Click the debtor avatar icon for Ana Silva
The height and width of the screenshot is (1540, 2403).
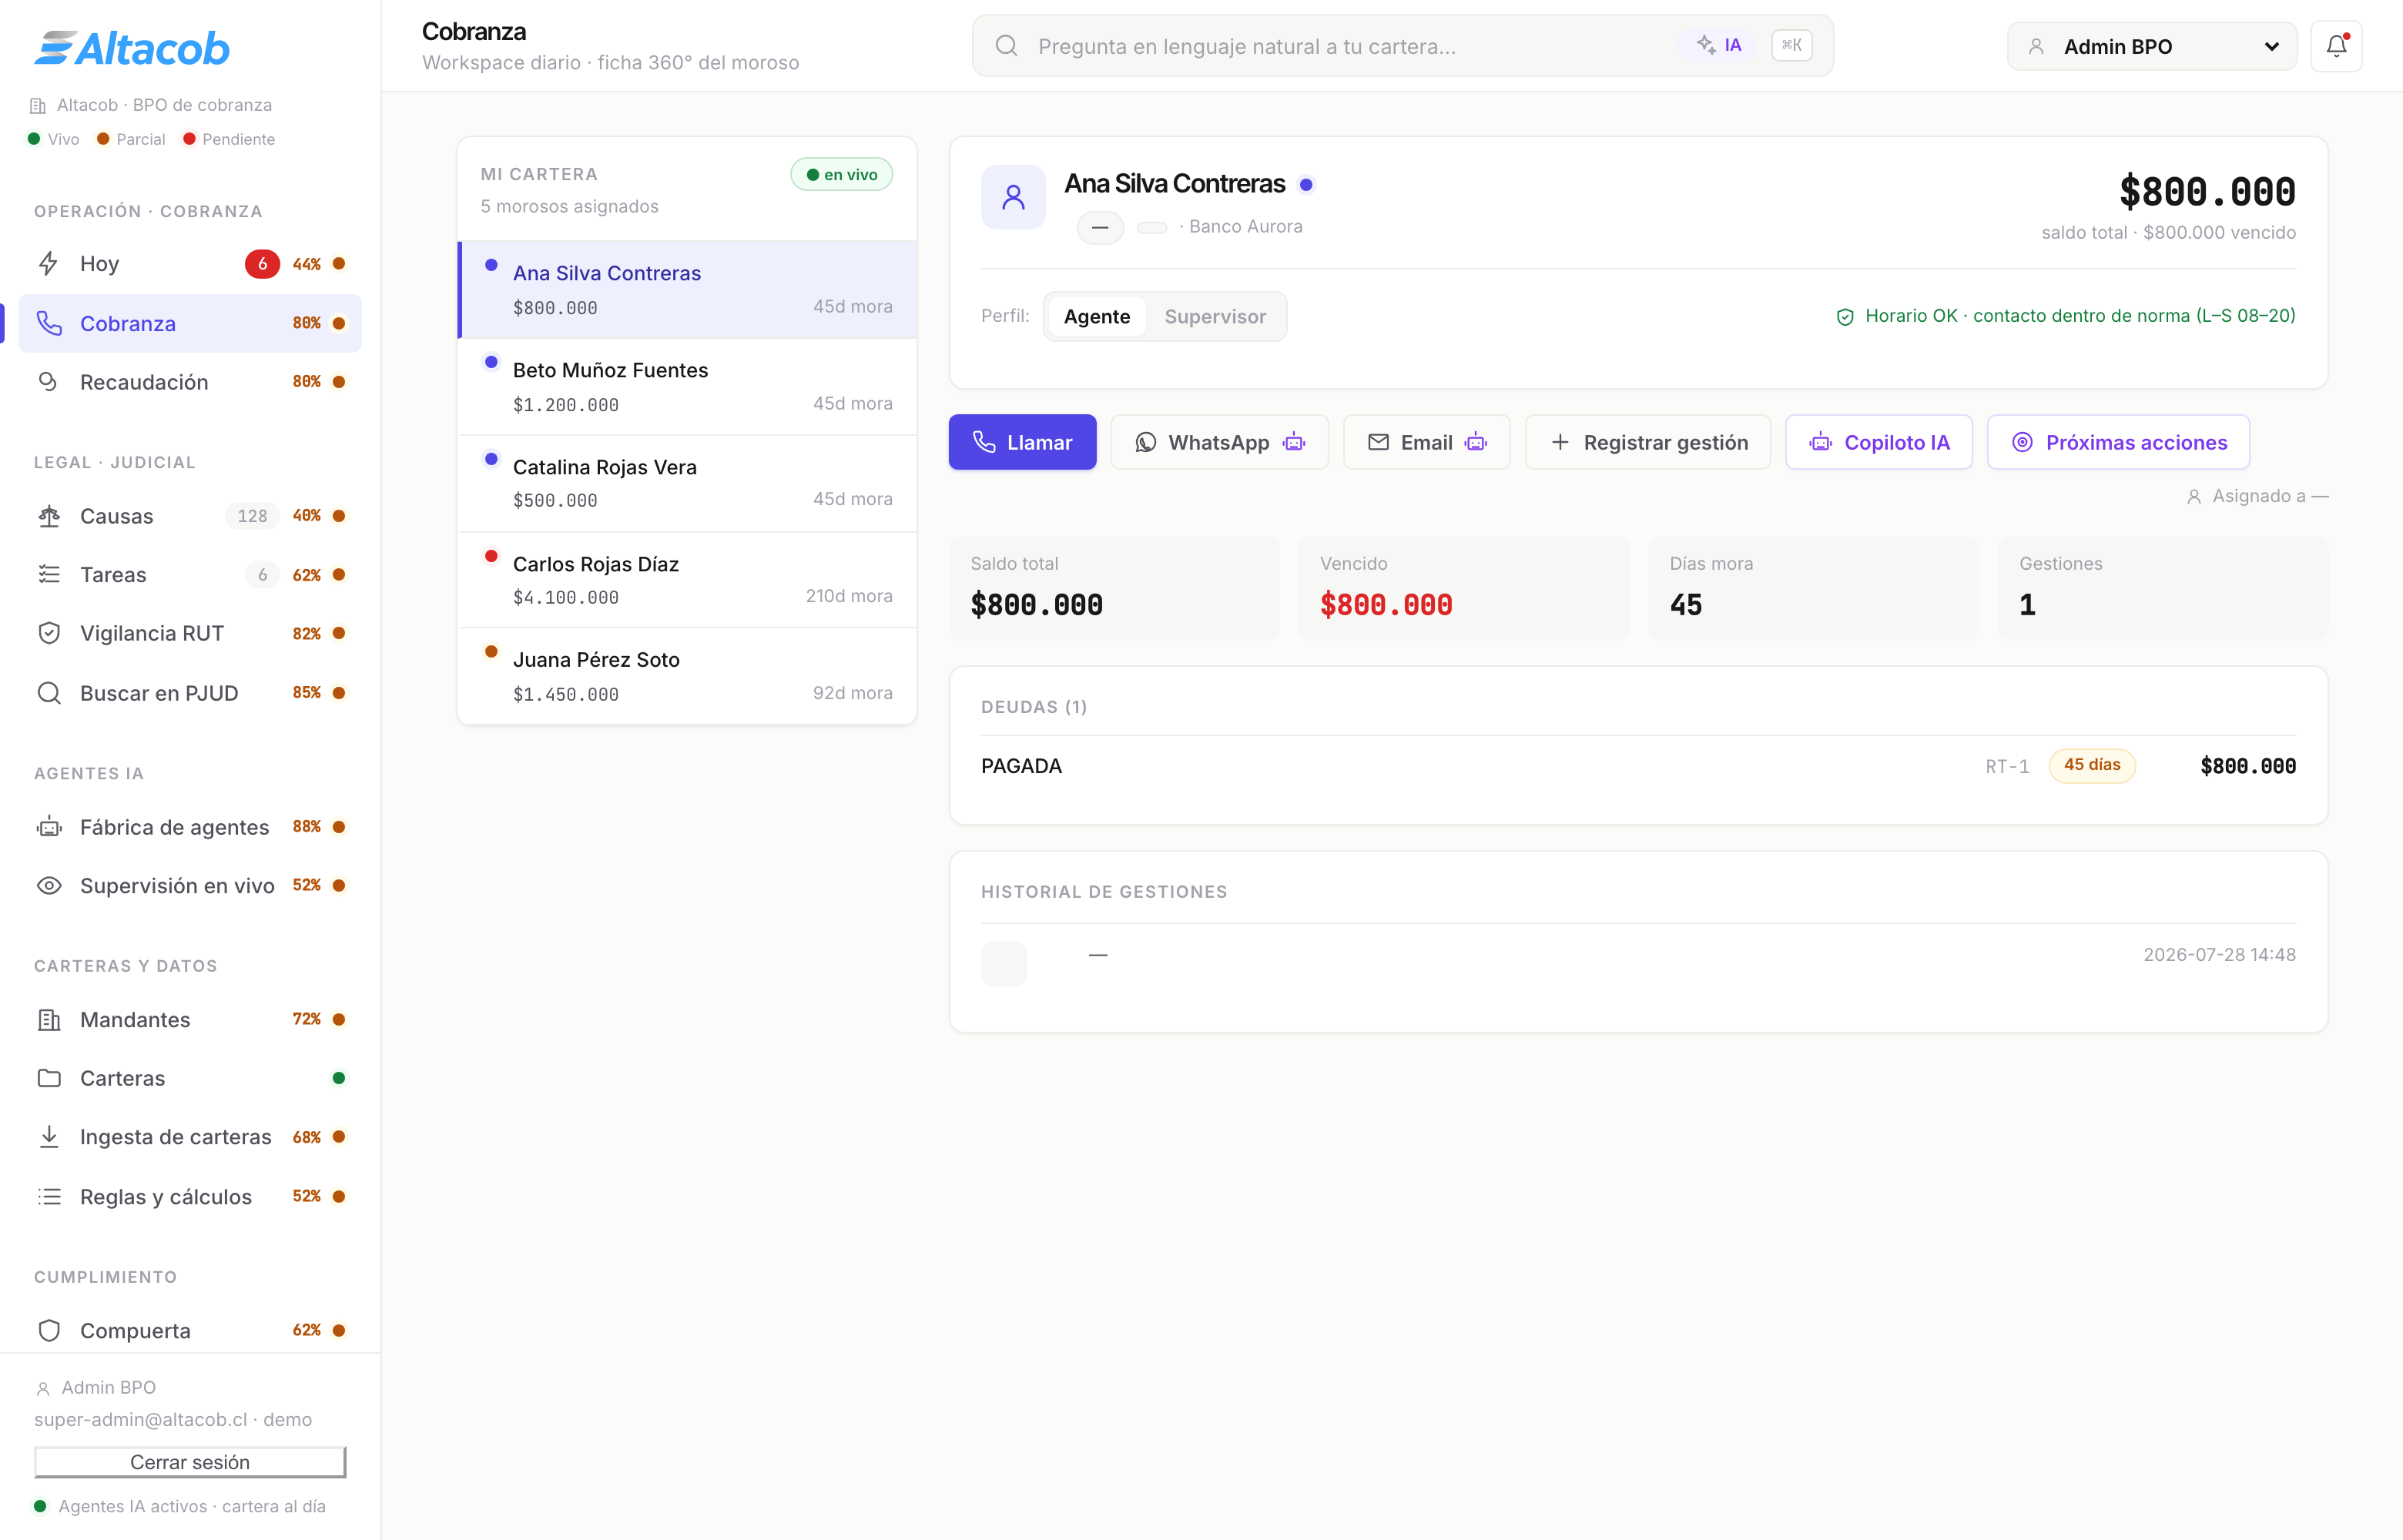click(1013, 197)
